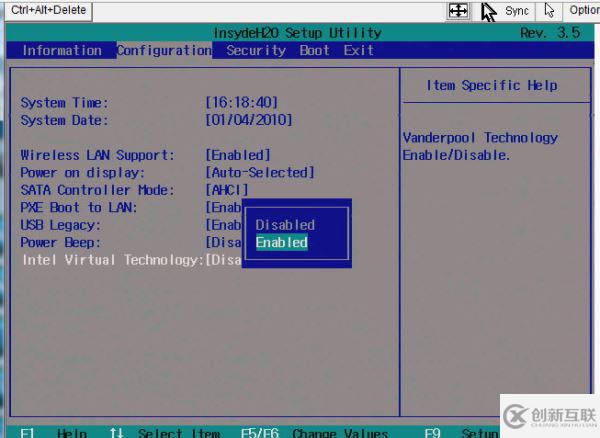
Task: Select the Wireless LAN Support Enabled value
Action: [x=238, y=155]
